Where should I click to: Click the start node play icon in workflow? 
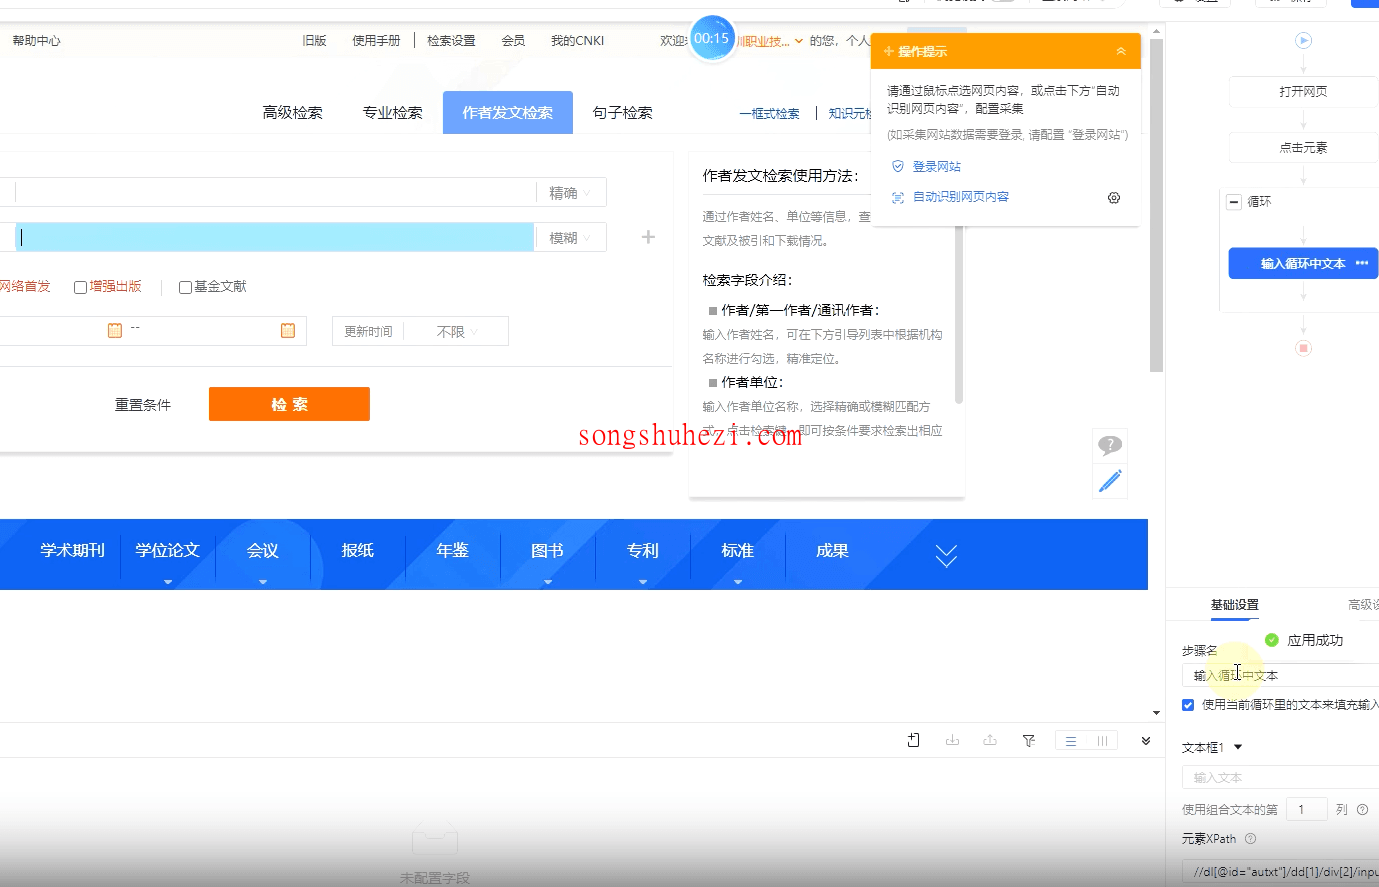pos(1303,41)
